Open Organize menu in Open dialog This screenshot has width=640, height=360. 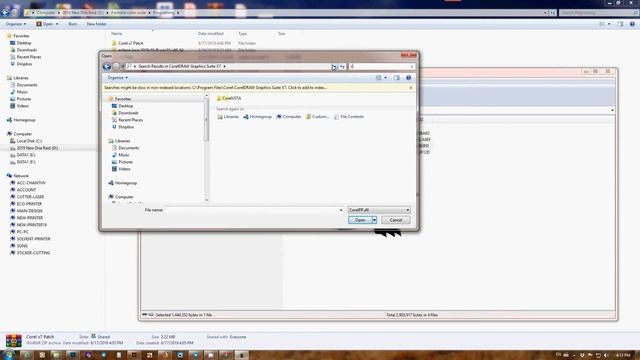118,78
